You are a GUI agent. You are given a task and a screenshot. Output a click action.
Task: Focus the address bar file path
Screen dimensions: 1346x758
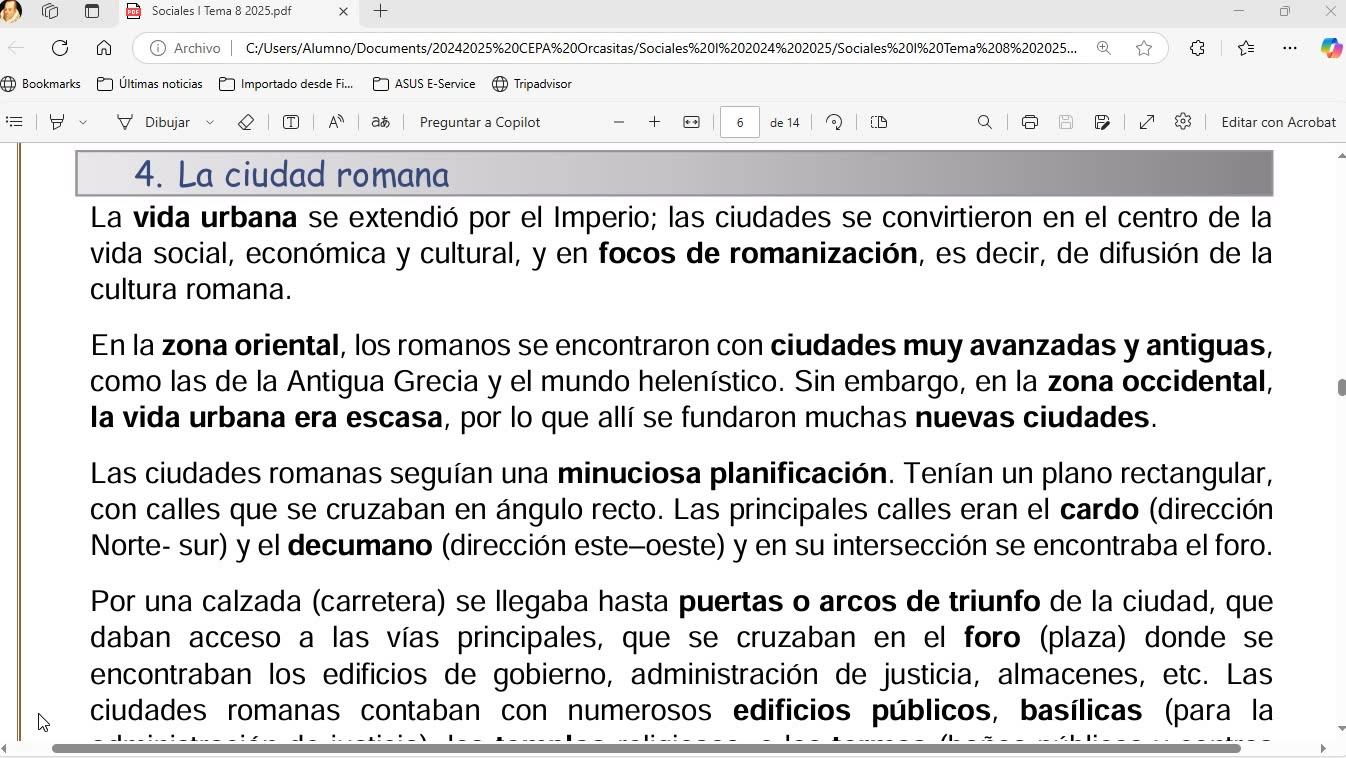coord(660,48)
